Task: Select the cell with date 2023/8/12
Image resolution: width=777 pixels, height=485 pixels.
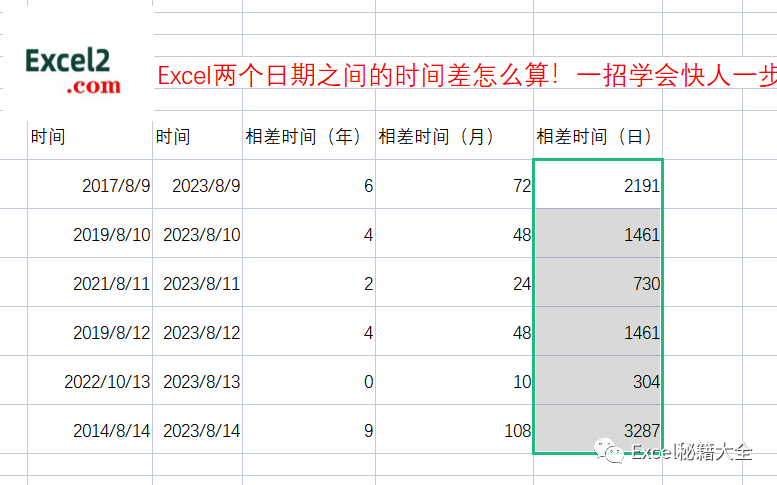Action: point(198,331)
